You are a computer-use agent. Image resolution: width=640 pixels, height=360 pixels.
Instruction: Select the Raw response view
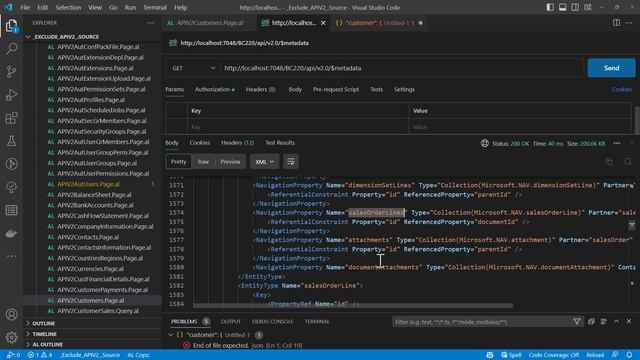point(203,162)
